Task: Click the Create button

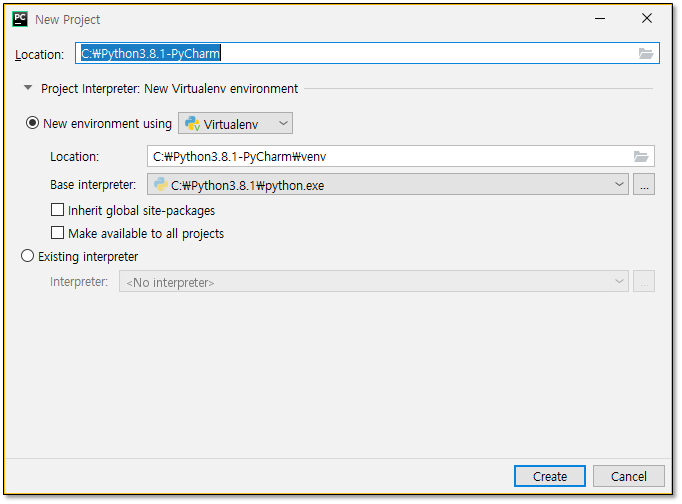Action: click(x=549, y=476)
